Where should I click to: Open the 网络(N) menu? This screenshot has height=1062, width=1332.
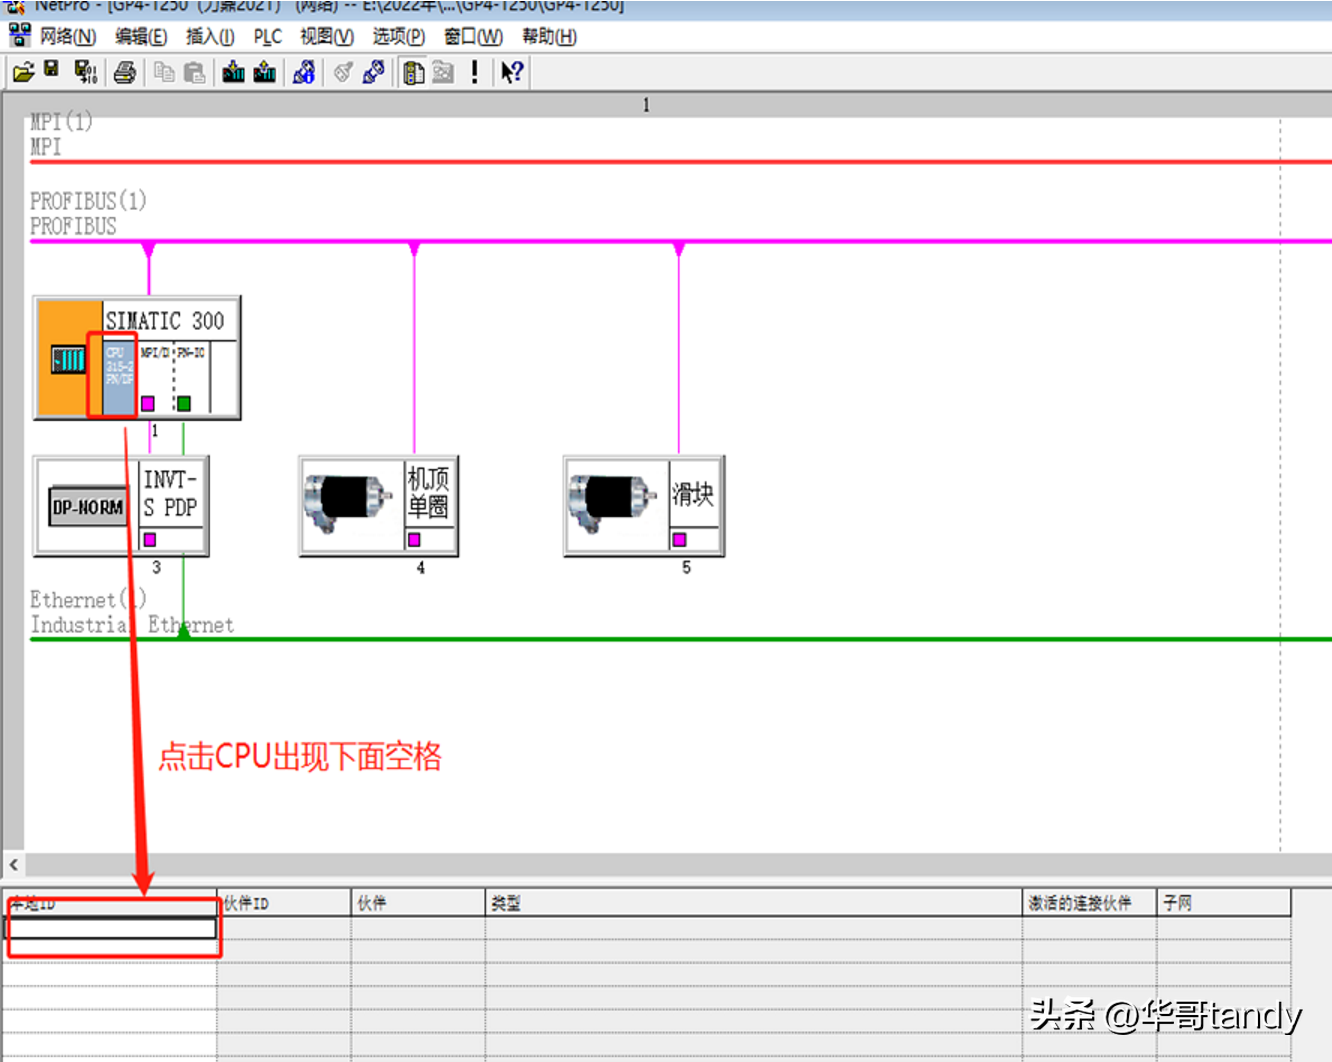pyautogui.click(x=66, y=37)
